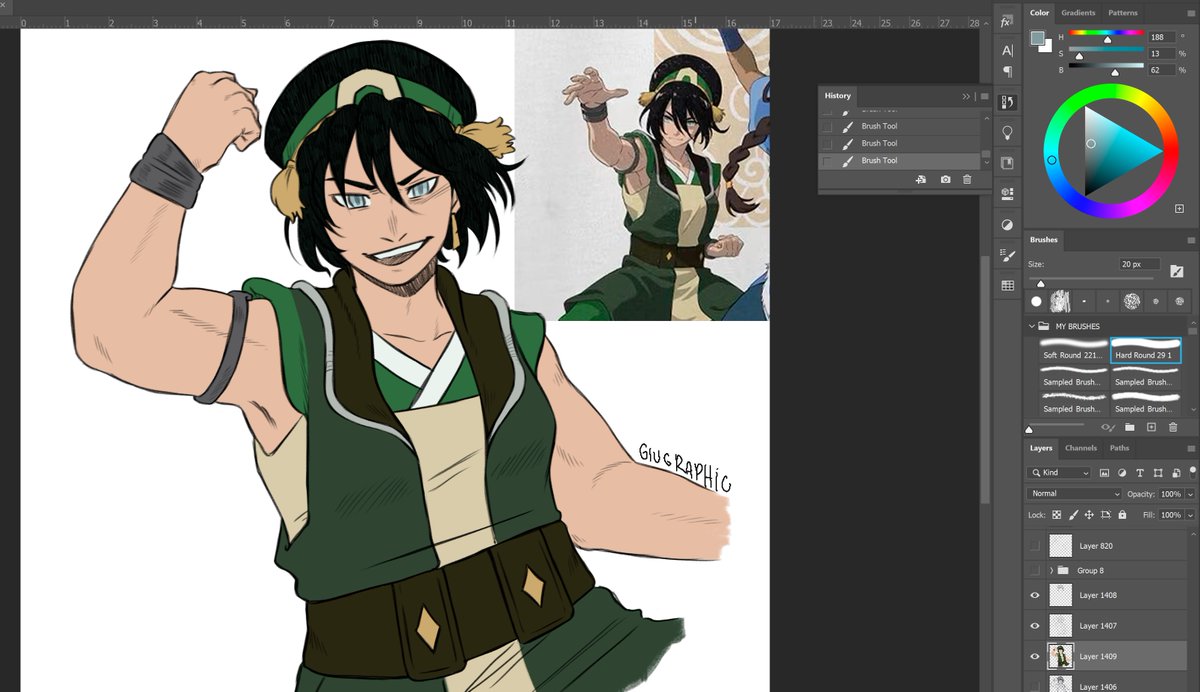Open the Brush Settings dock icon
The width and height of the screenshot is (1200, 692).
(x=1007, y=255)
